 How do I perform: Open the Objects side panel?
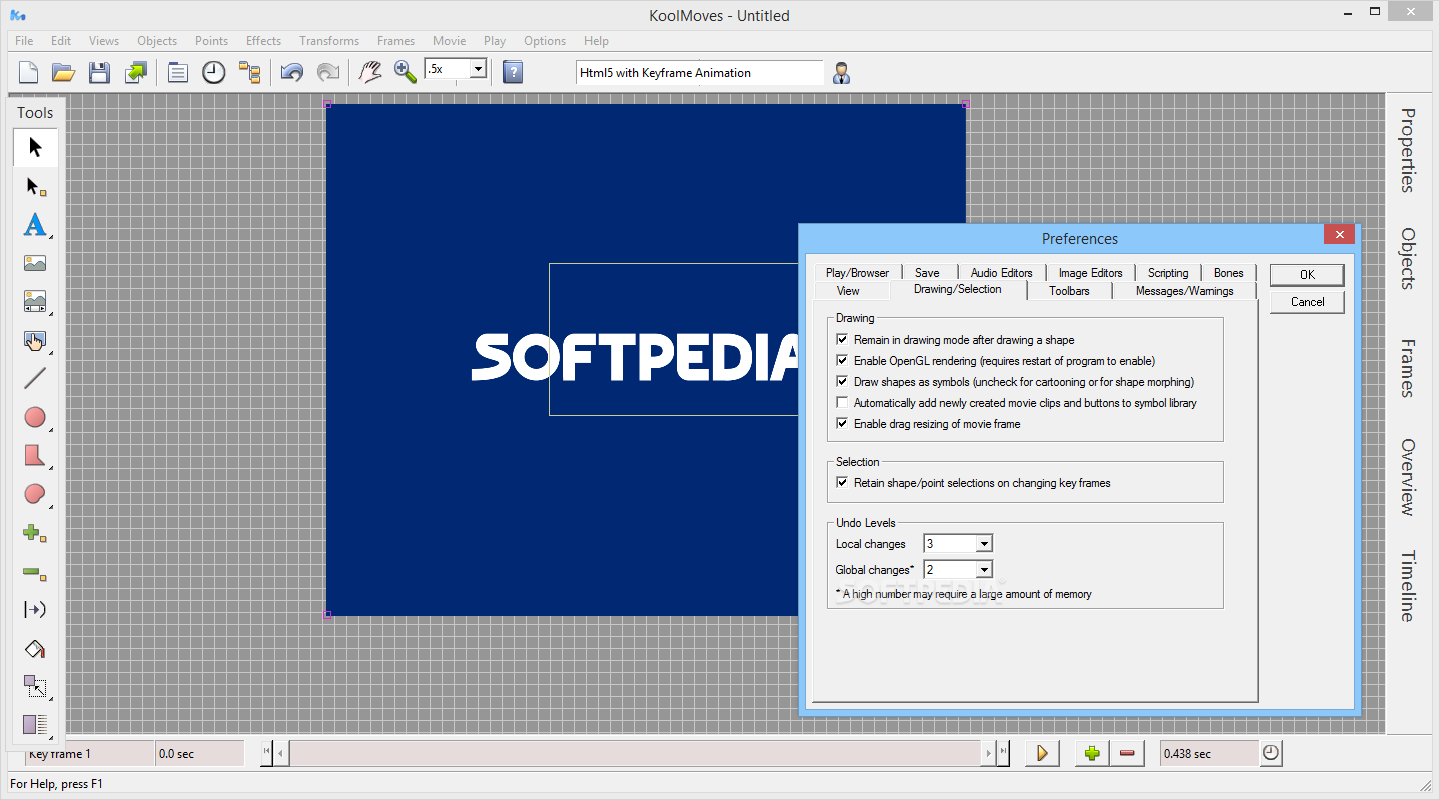[1408, 259]
